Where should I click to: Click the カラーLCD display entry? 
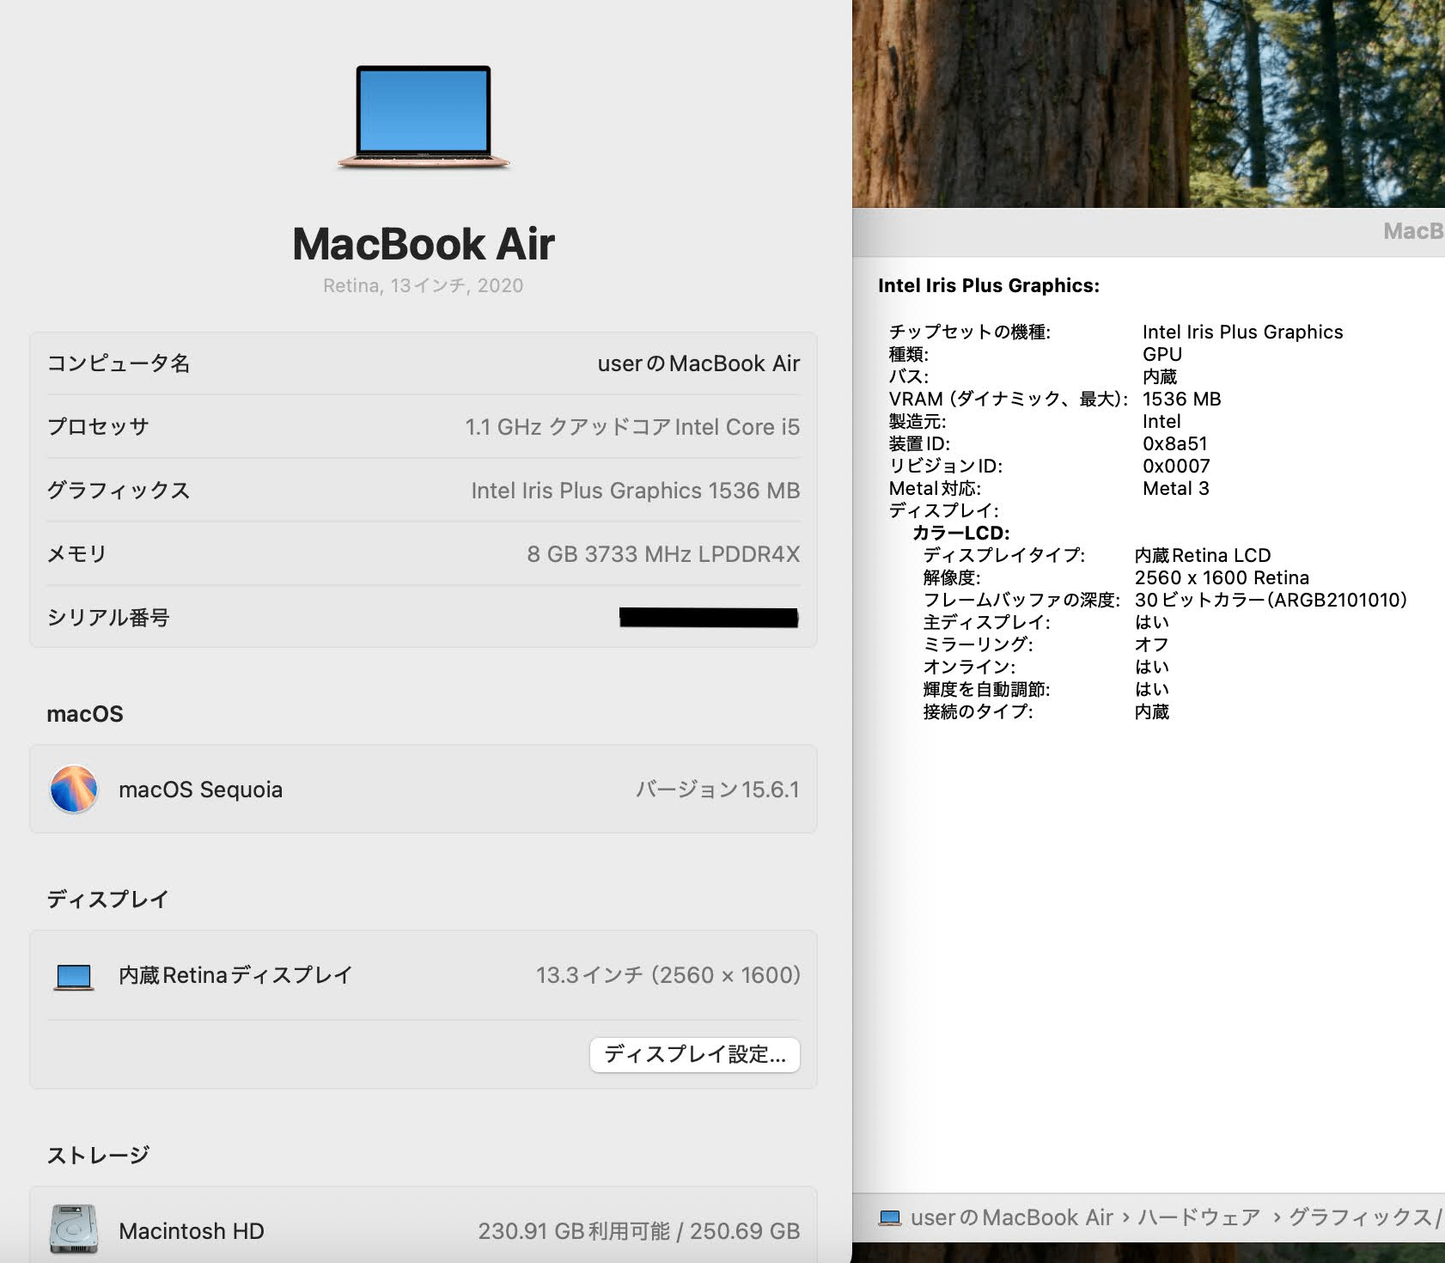pos(963,533)
